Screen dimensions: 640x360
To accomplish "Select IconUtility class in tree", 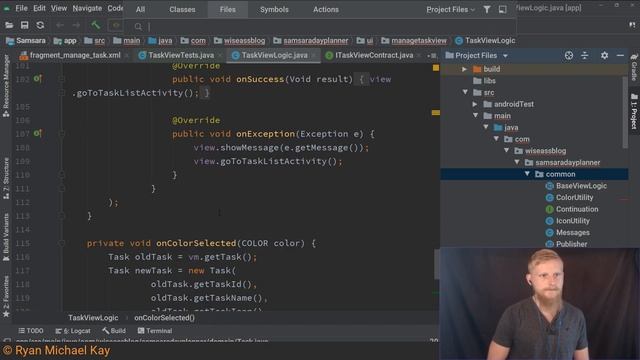I will click(x=573, y=221).
